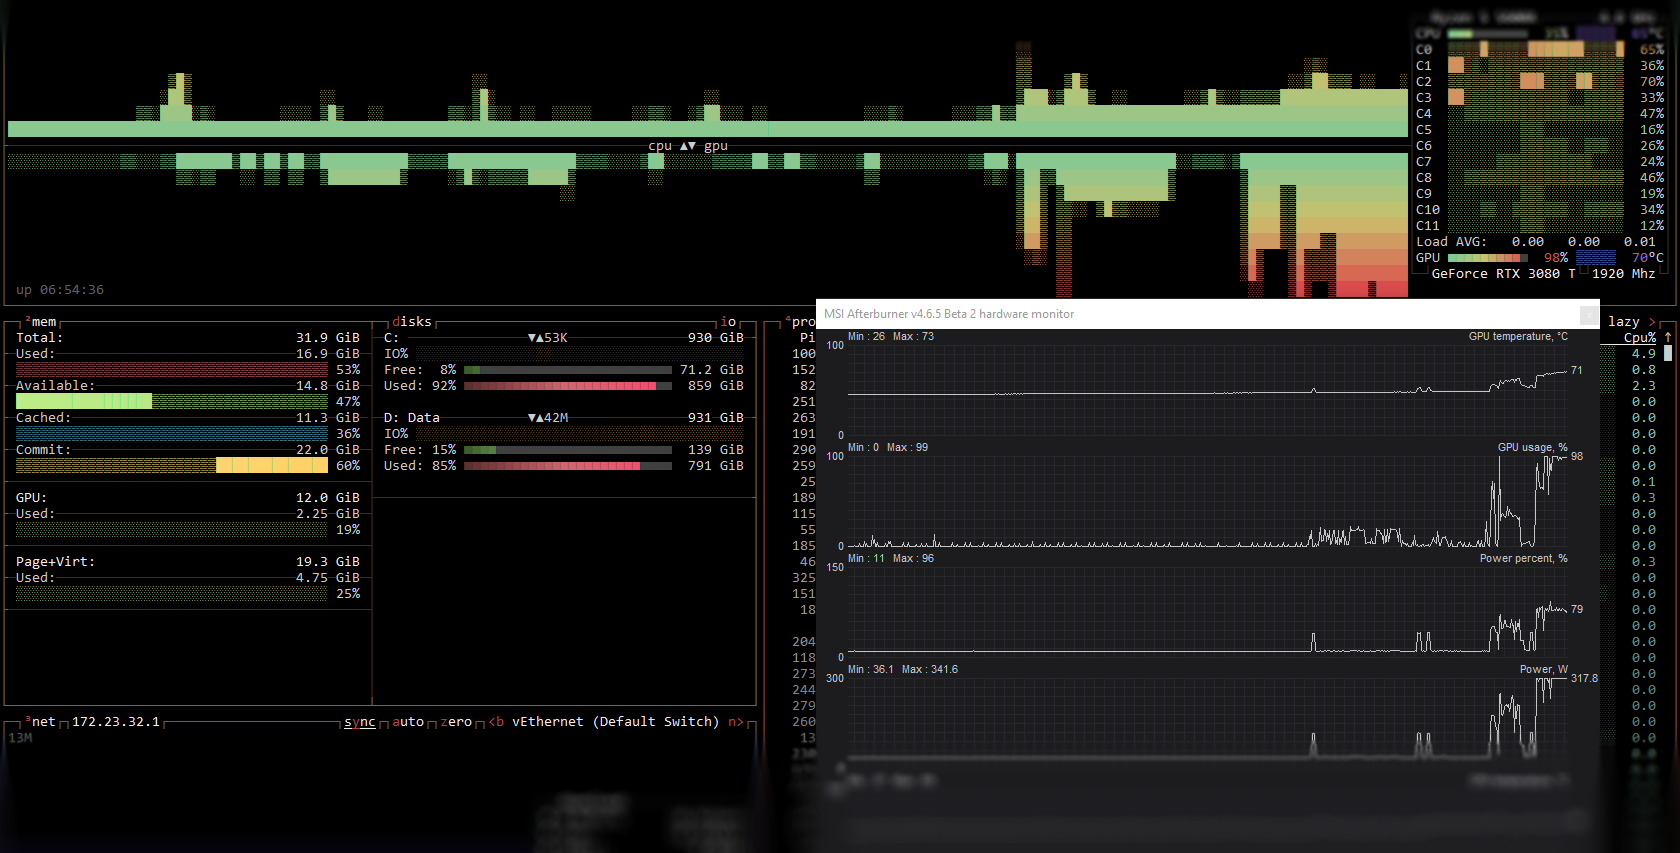Click the C2 core row at 70%
The image size is (1680, 853).
pos(1540,82)
